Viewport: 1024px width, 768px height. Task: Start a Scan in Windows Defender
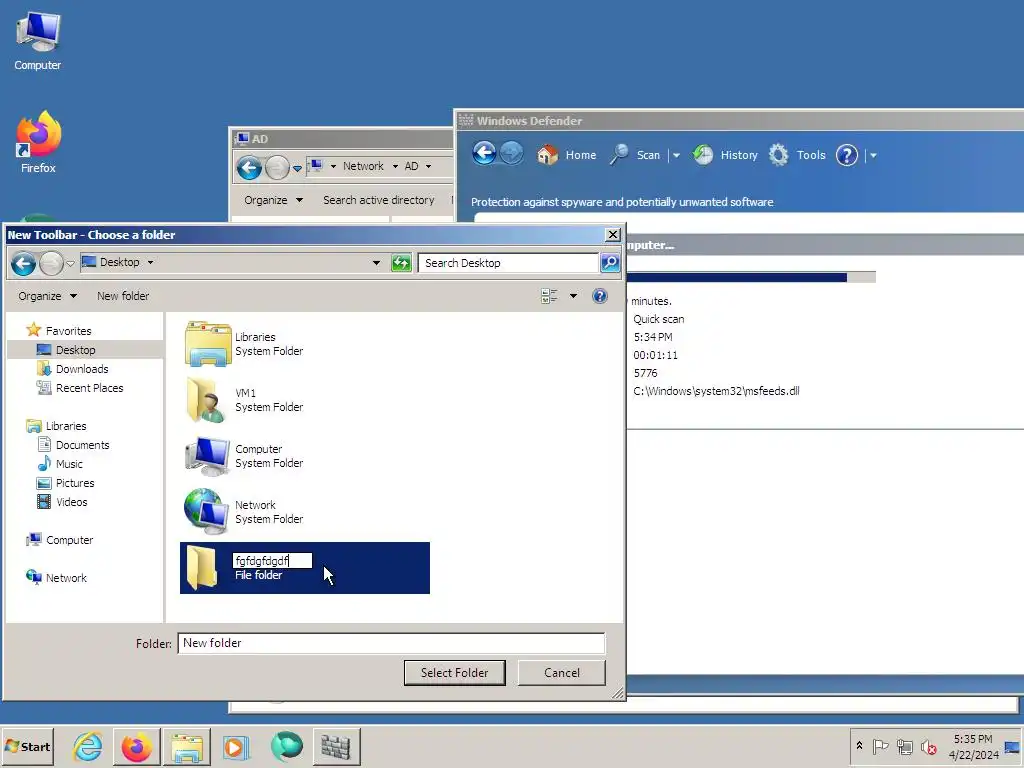pyautogui.click(x=635, y=155)
